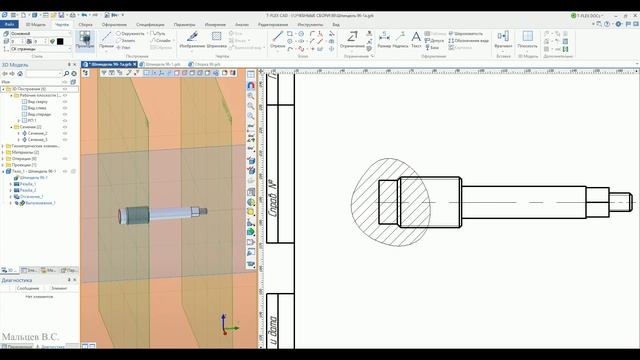Click the home icon in 3D Модель panel
The height and width of the screenshot is (360, 640).
pos(20,73)
